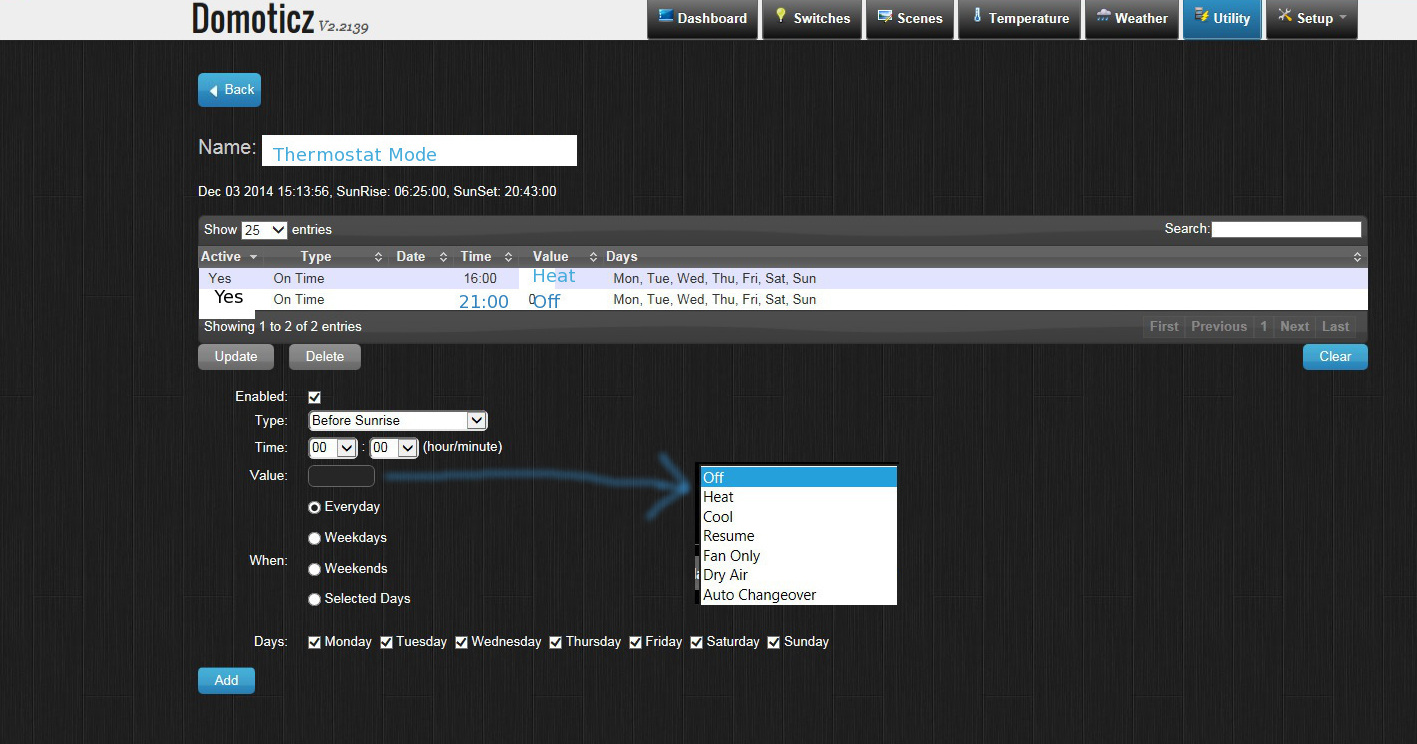
Task: Choose Off in the mode list
Action: tap(798, 478)
